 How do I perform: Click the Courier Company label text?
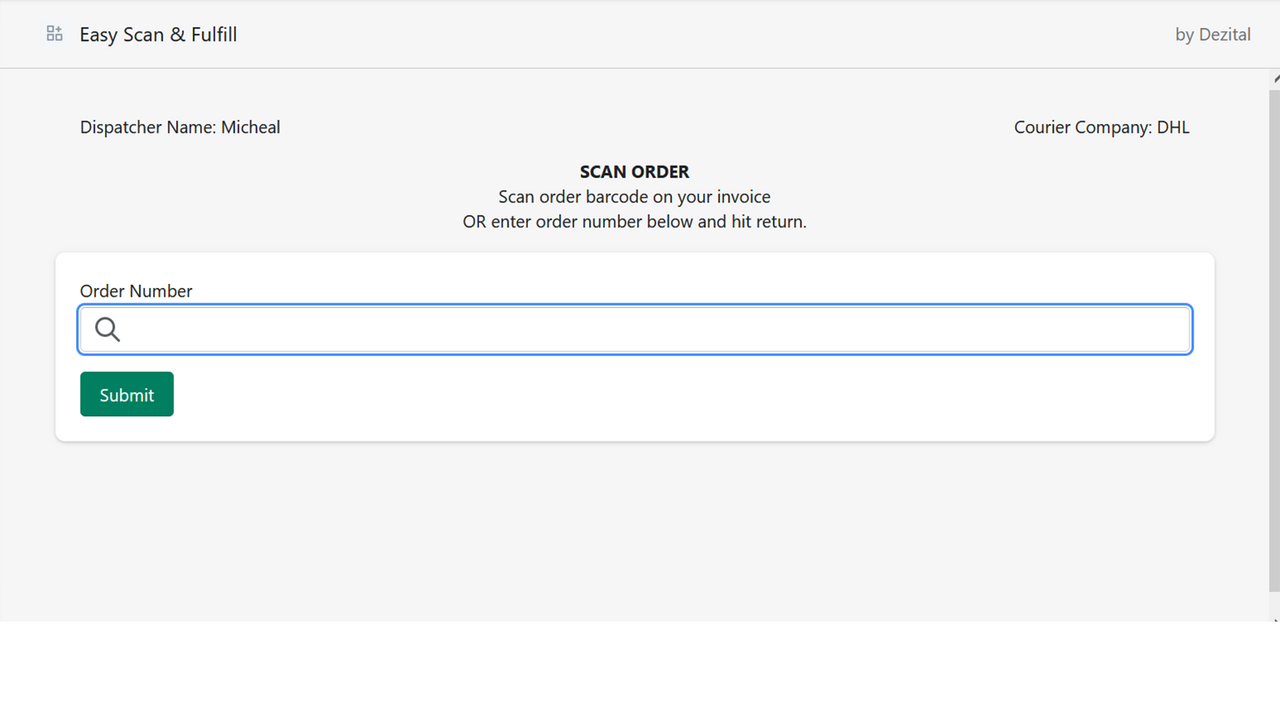pyautogui.click(x=1083, y=127)
